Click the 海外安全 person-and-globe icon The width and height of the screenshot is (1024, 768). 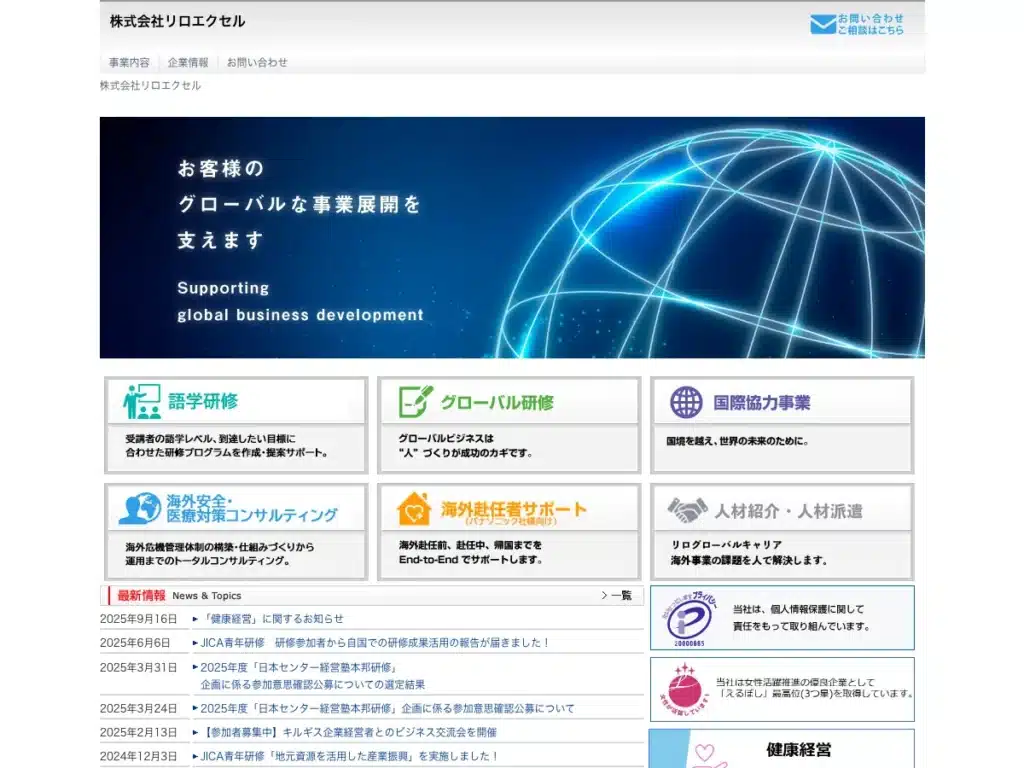[140, 508]
